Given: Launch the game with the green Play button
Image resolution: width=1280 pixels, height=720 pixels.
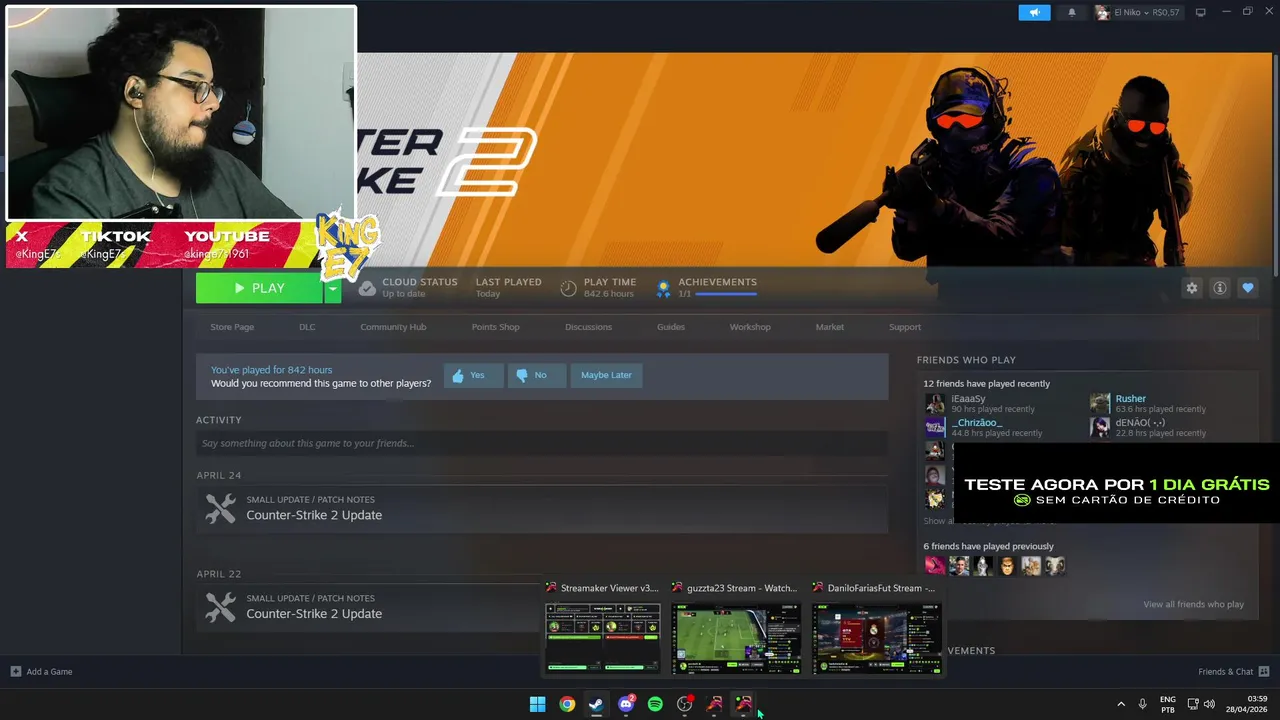Looking at the screenshot, I should tap(260, 288).
